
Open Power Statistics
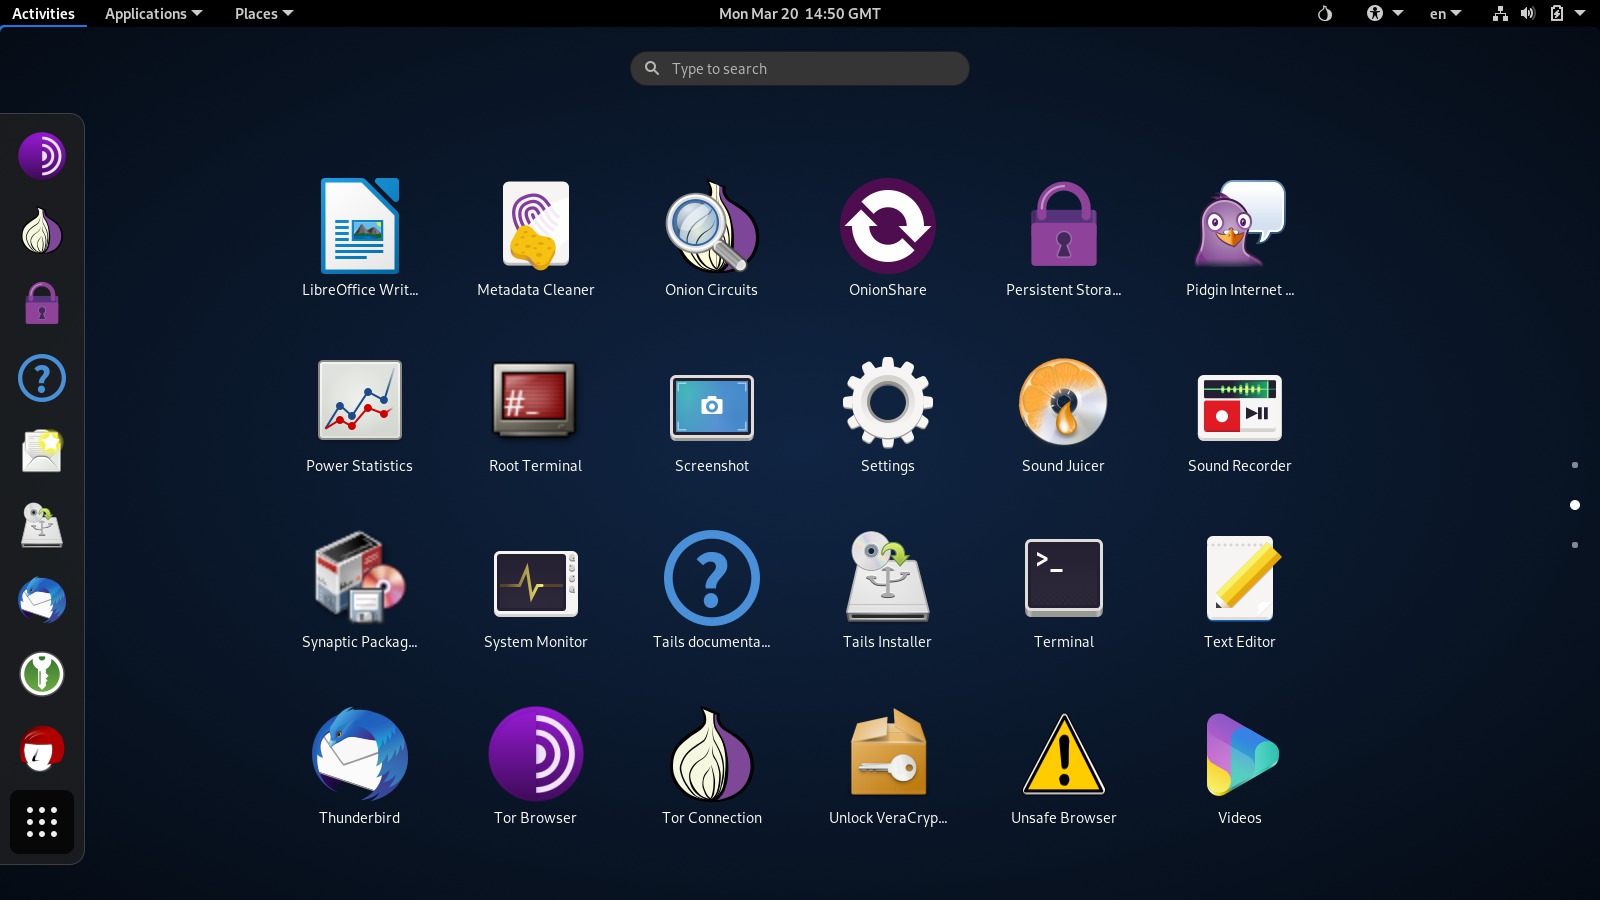pyautogui.click(x=360, y=414)
